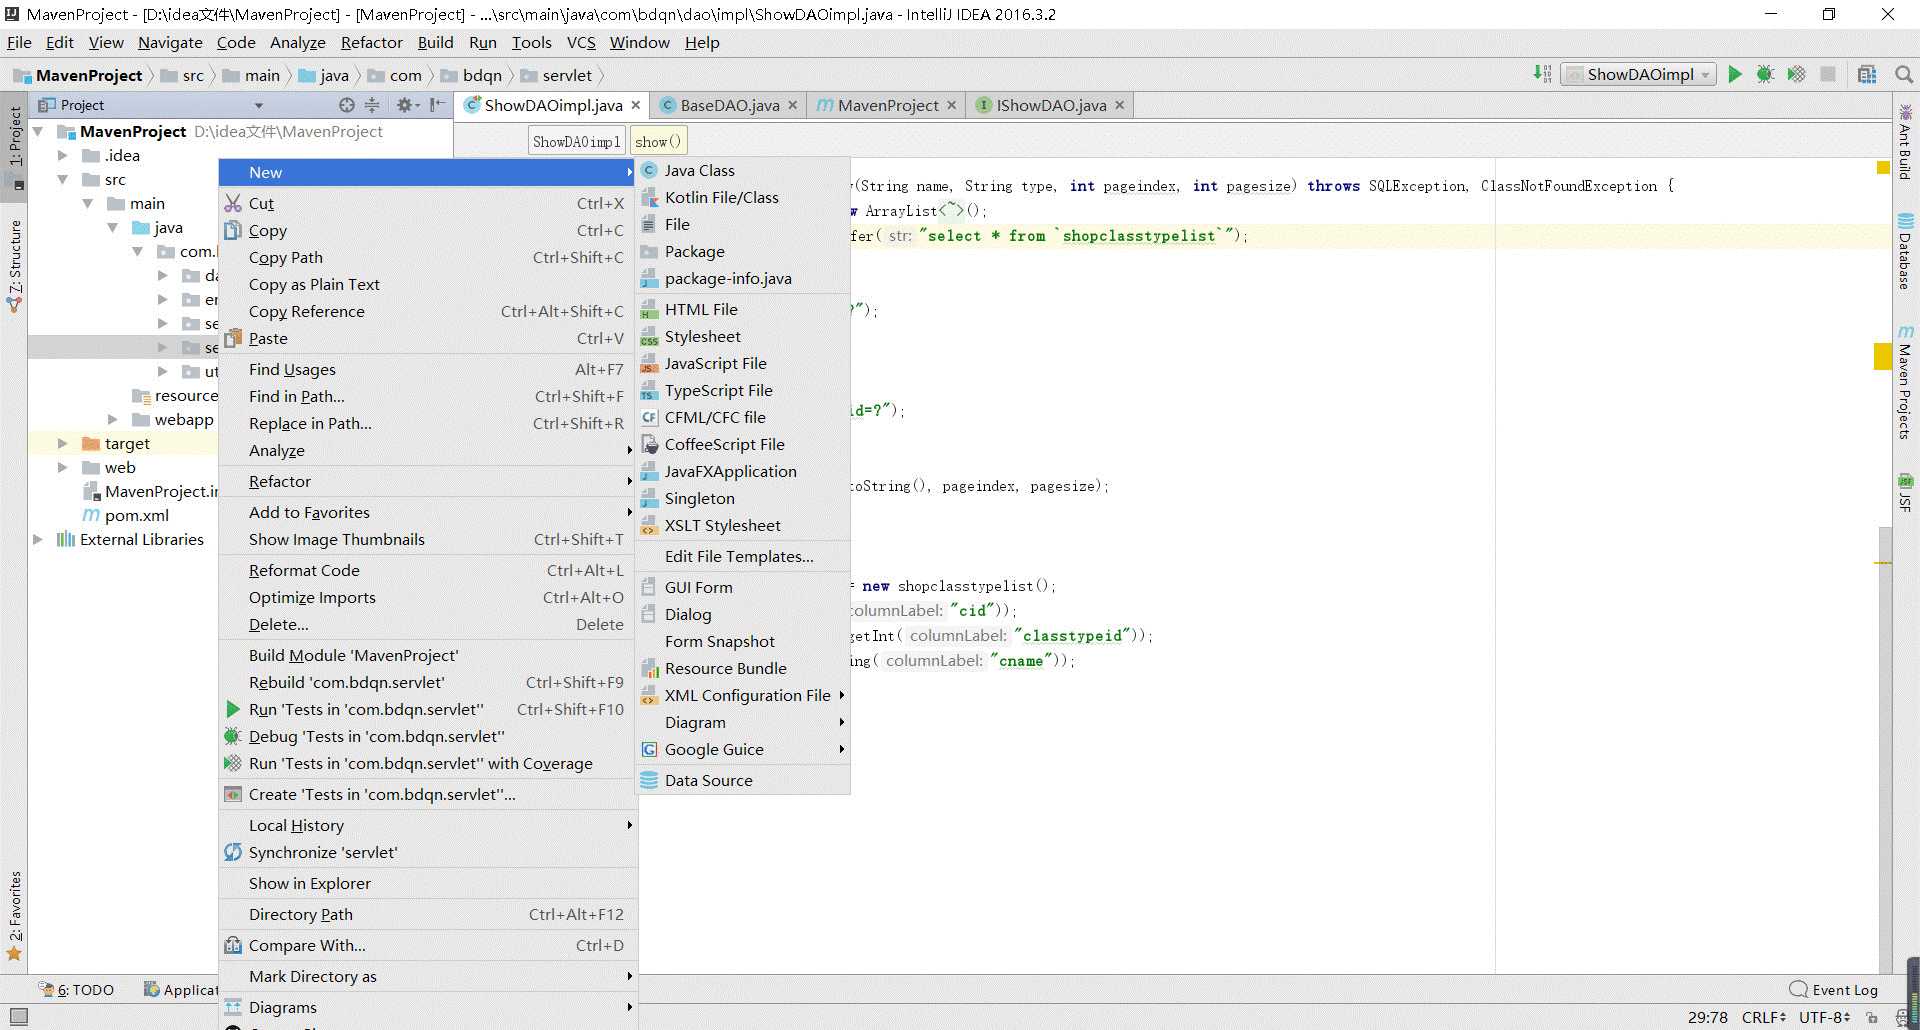Hide Project panel with hide icon
The width and height of the screenshot is (1920, 1030).
coord(437,105)
